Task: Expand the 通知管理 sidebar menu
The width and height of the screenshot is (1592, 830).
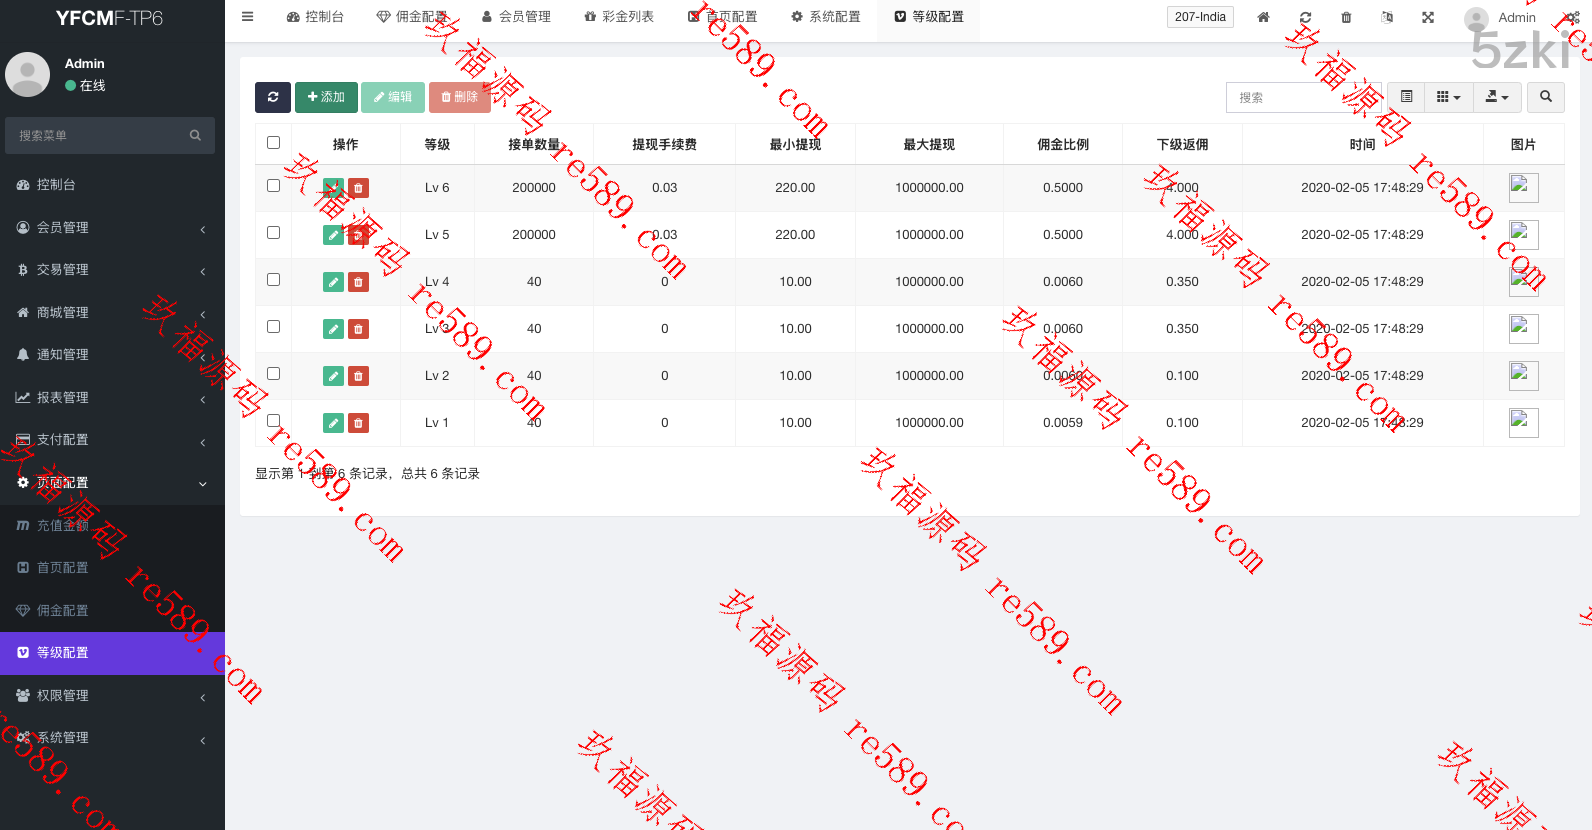Action: pyautogui.click(x=112, y=355)
